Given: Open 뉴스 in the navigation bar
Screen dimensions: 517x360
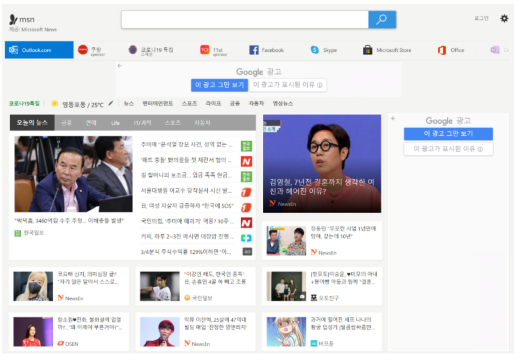Looking at the screenshot, I should click(x=129, y=104).
